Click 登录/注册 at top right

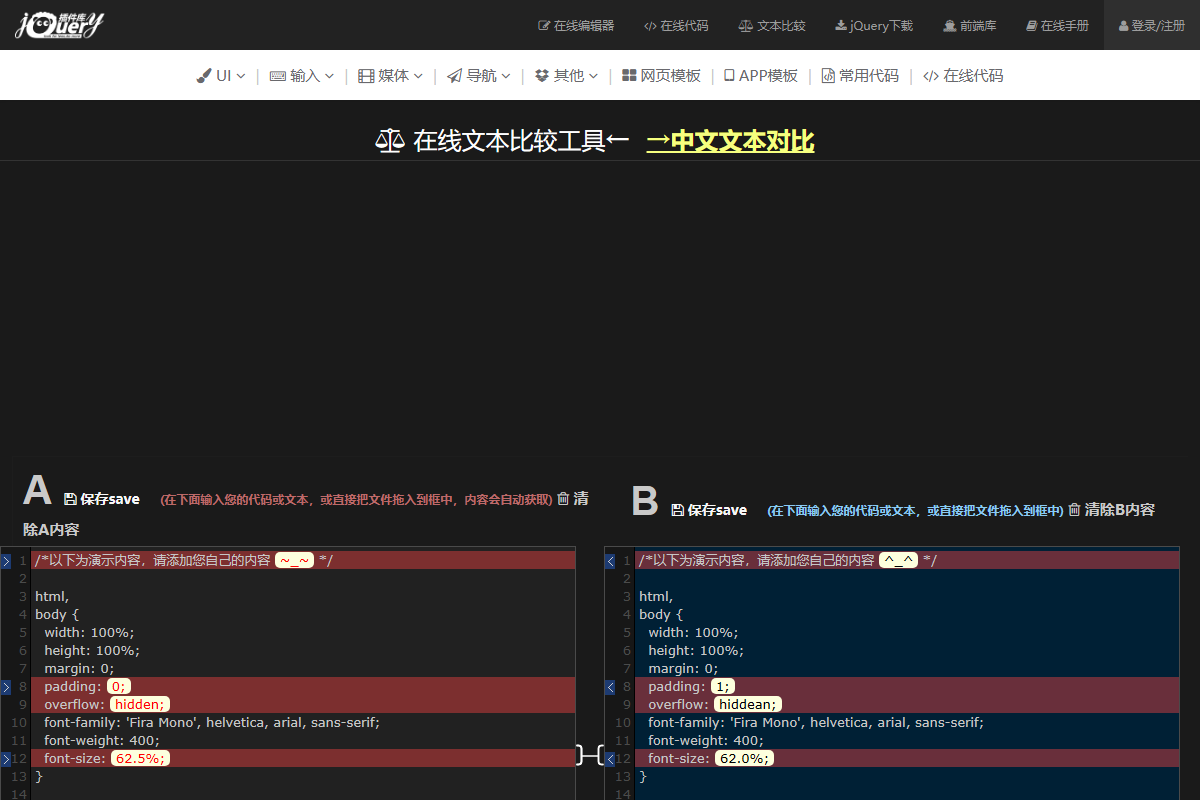point(1152,25)
